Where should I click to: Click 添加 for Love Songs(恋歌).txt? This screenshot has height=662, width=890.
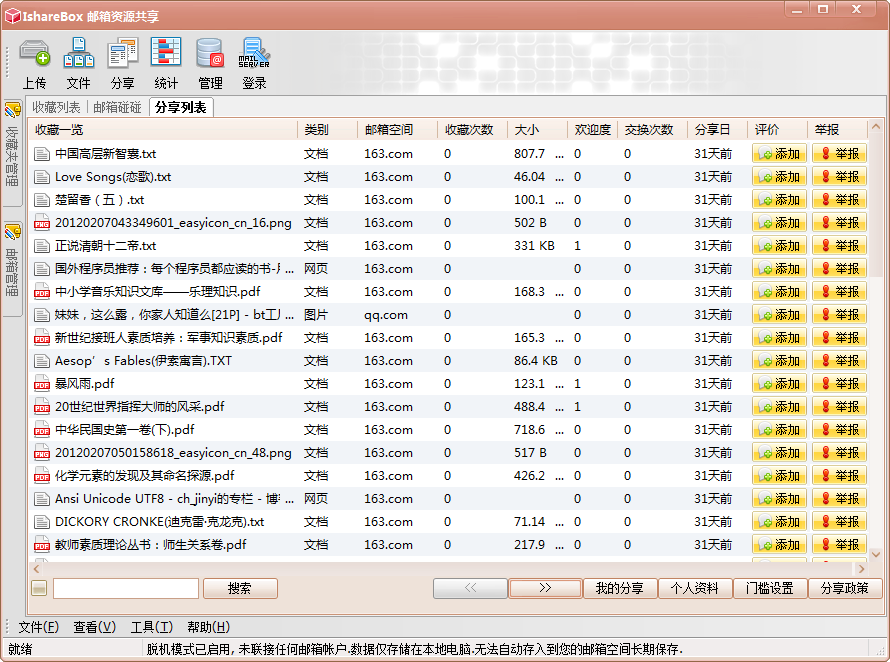coord(779,177)
